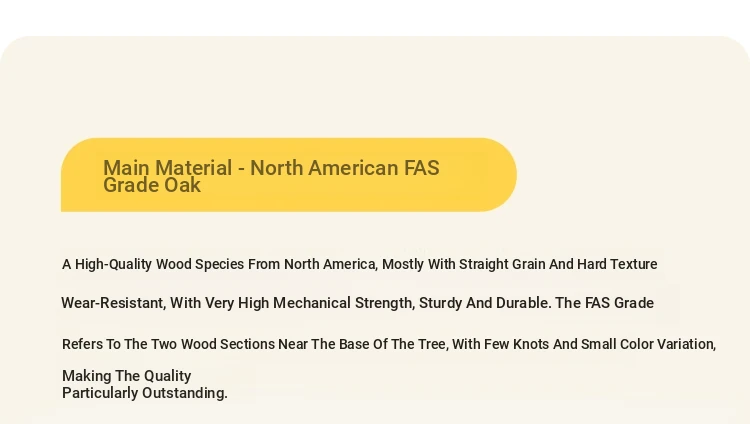
Task: Click the words "Mechanical Strength" in the second line
Action: (x=343, y=303)
